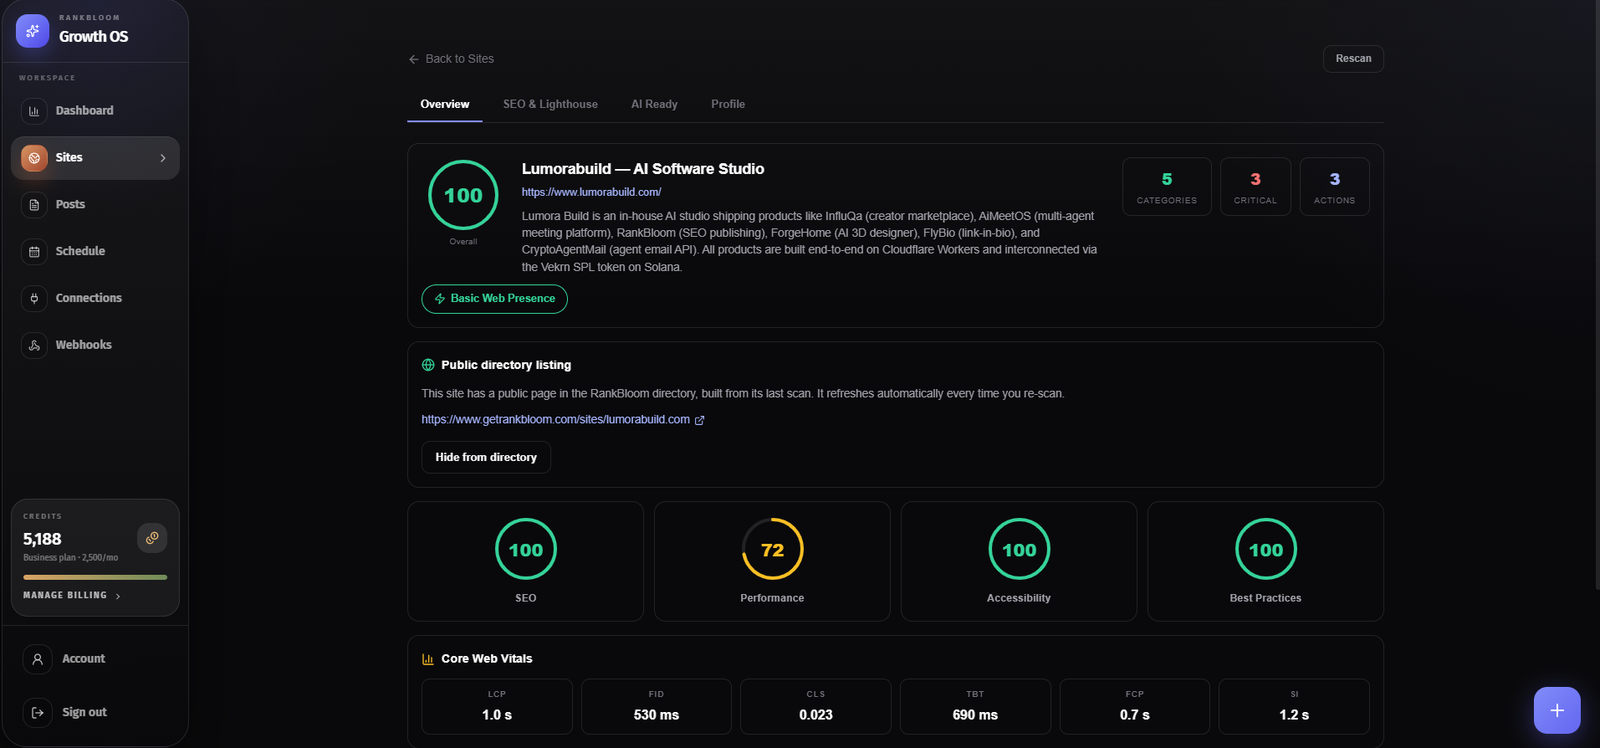This screenshot has width=1600, height=748.
Task: Go to Schedule in the sidebar
Action: (x=95, y=252)
